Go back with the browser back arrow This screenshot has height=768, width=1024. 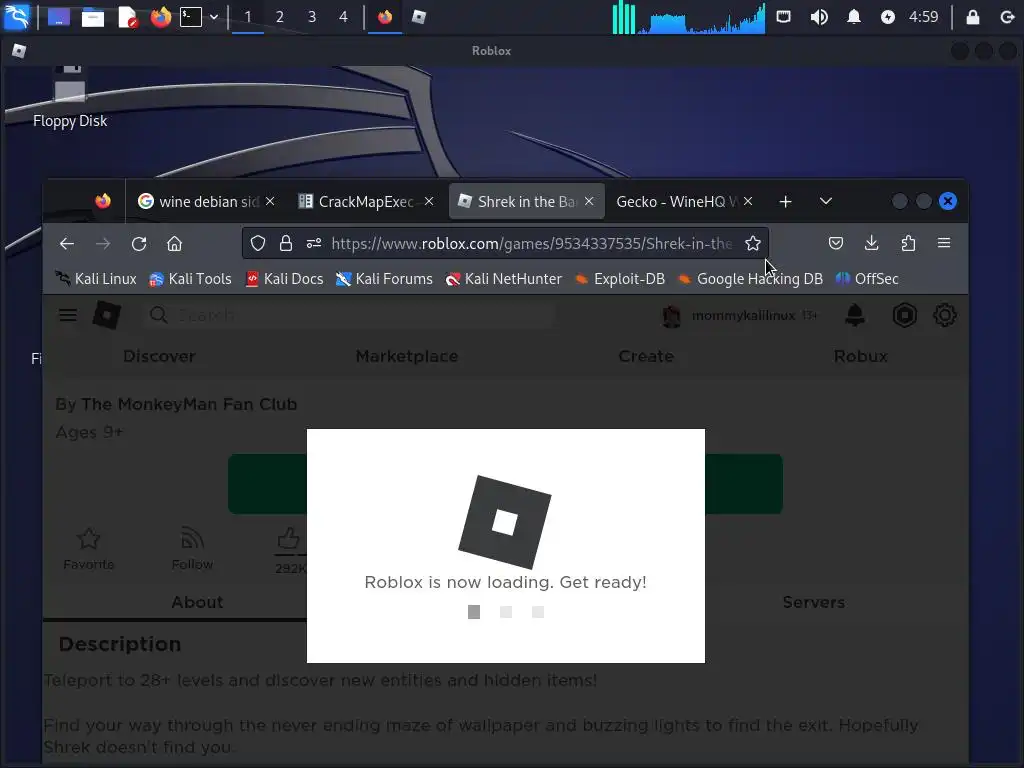pyautogui.click(x=67, y=244)
